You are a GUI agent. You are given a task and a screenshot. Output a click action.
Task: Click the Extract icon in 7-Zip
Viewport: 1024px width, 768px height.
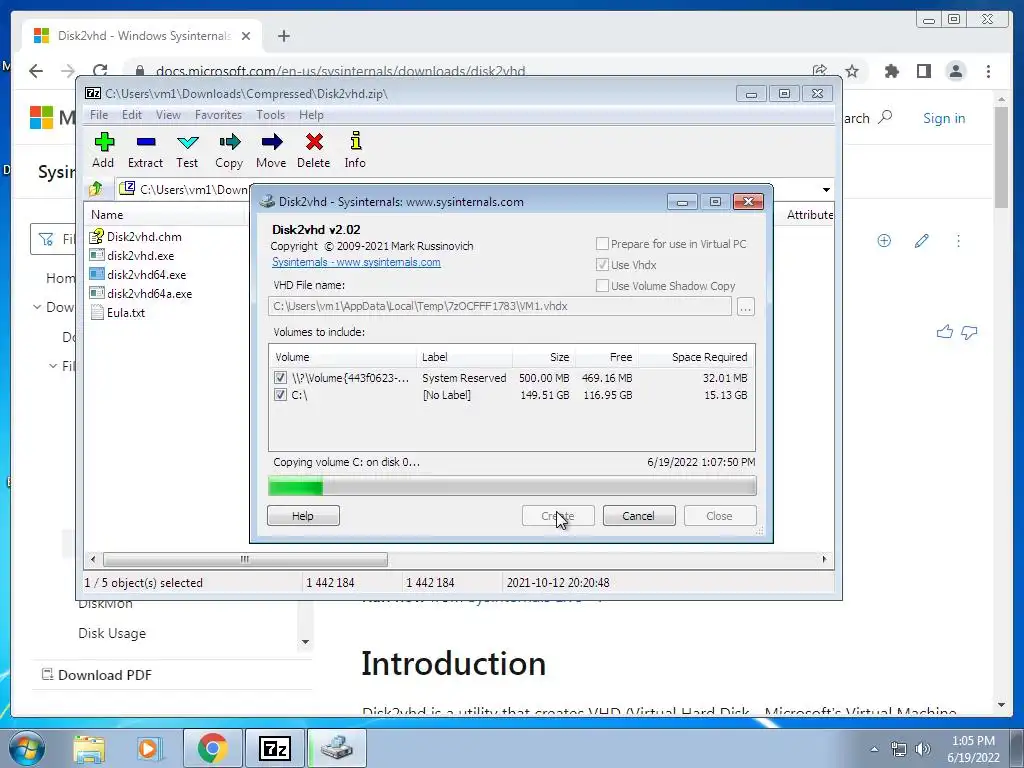[x=146, y=142]
